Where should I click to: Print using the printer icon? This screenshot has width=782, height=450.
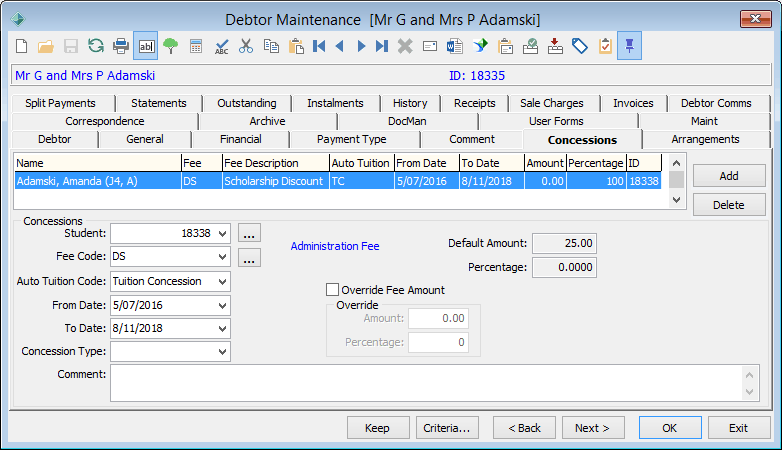coord(121,46)
